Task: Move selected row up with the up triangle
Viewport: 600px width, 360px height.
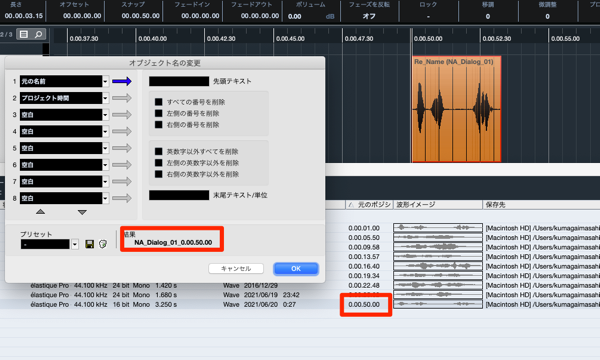Action: [41, 212]
